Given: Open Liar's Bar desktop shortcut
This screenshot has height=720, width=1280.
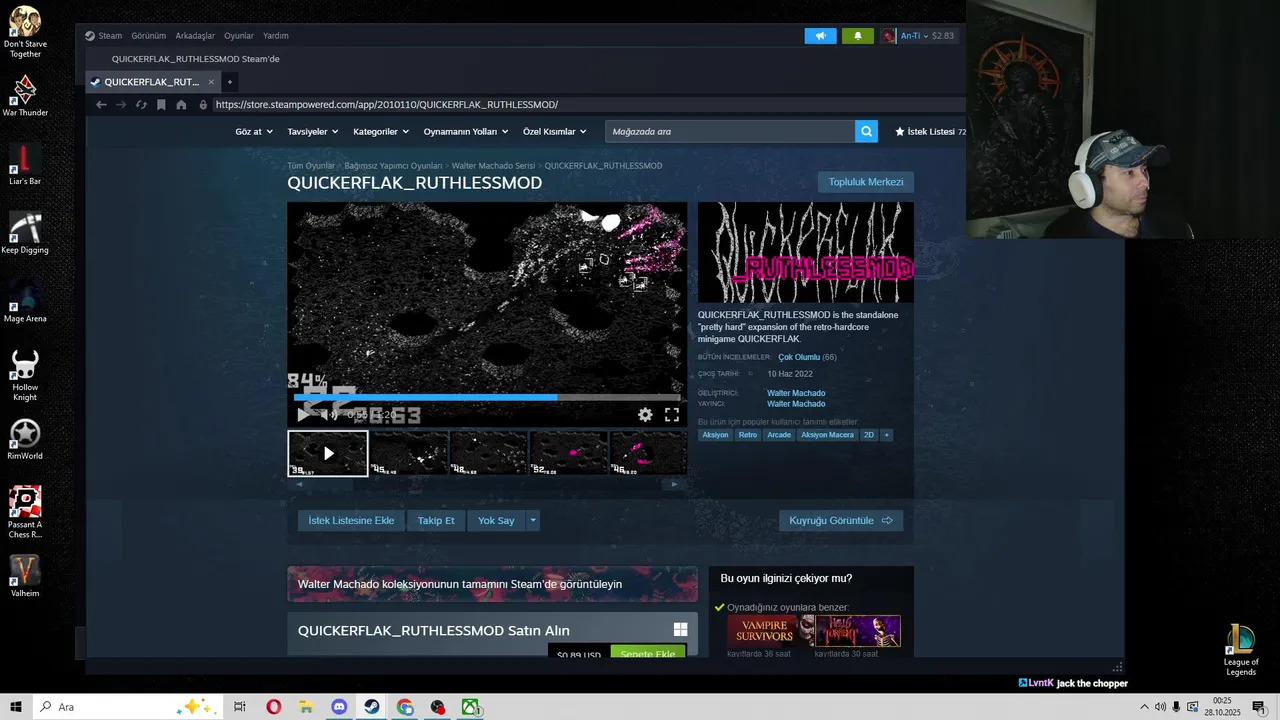Looking at the screenshot, I should (x=25, y=164).
